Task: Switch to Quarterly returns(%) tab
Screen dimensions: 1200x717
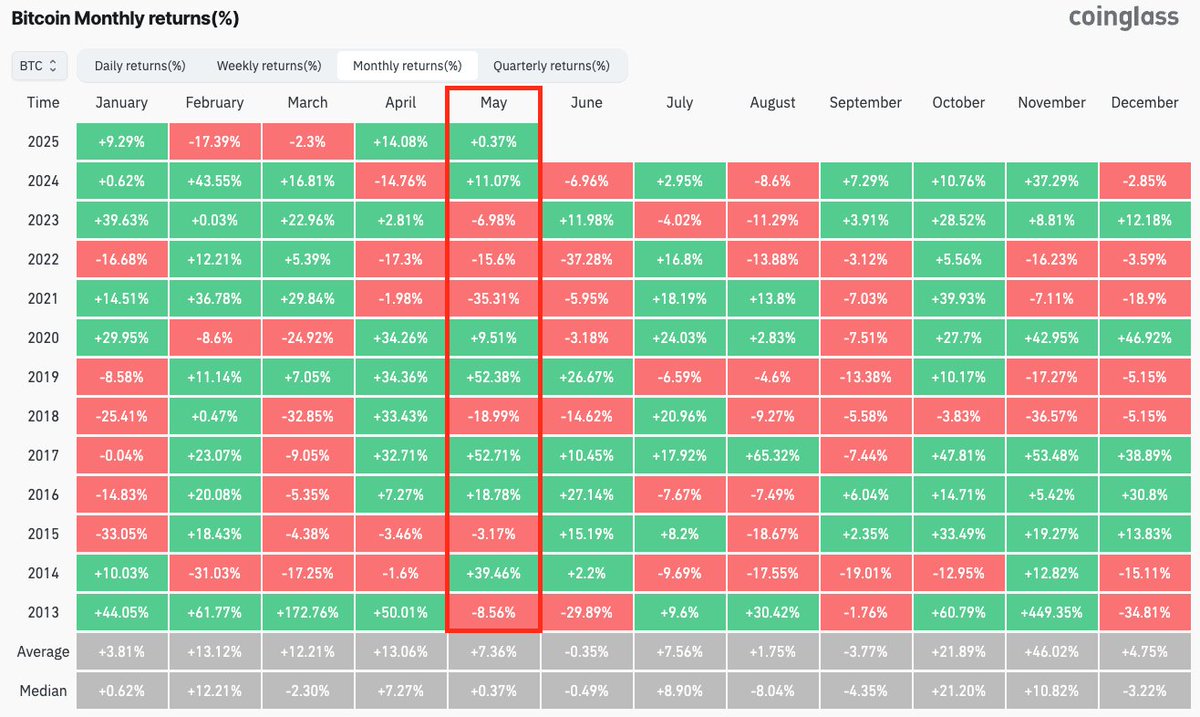Action: coord(551,66)
